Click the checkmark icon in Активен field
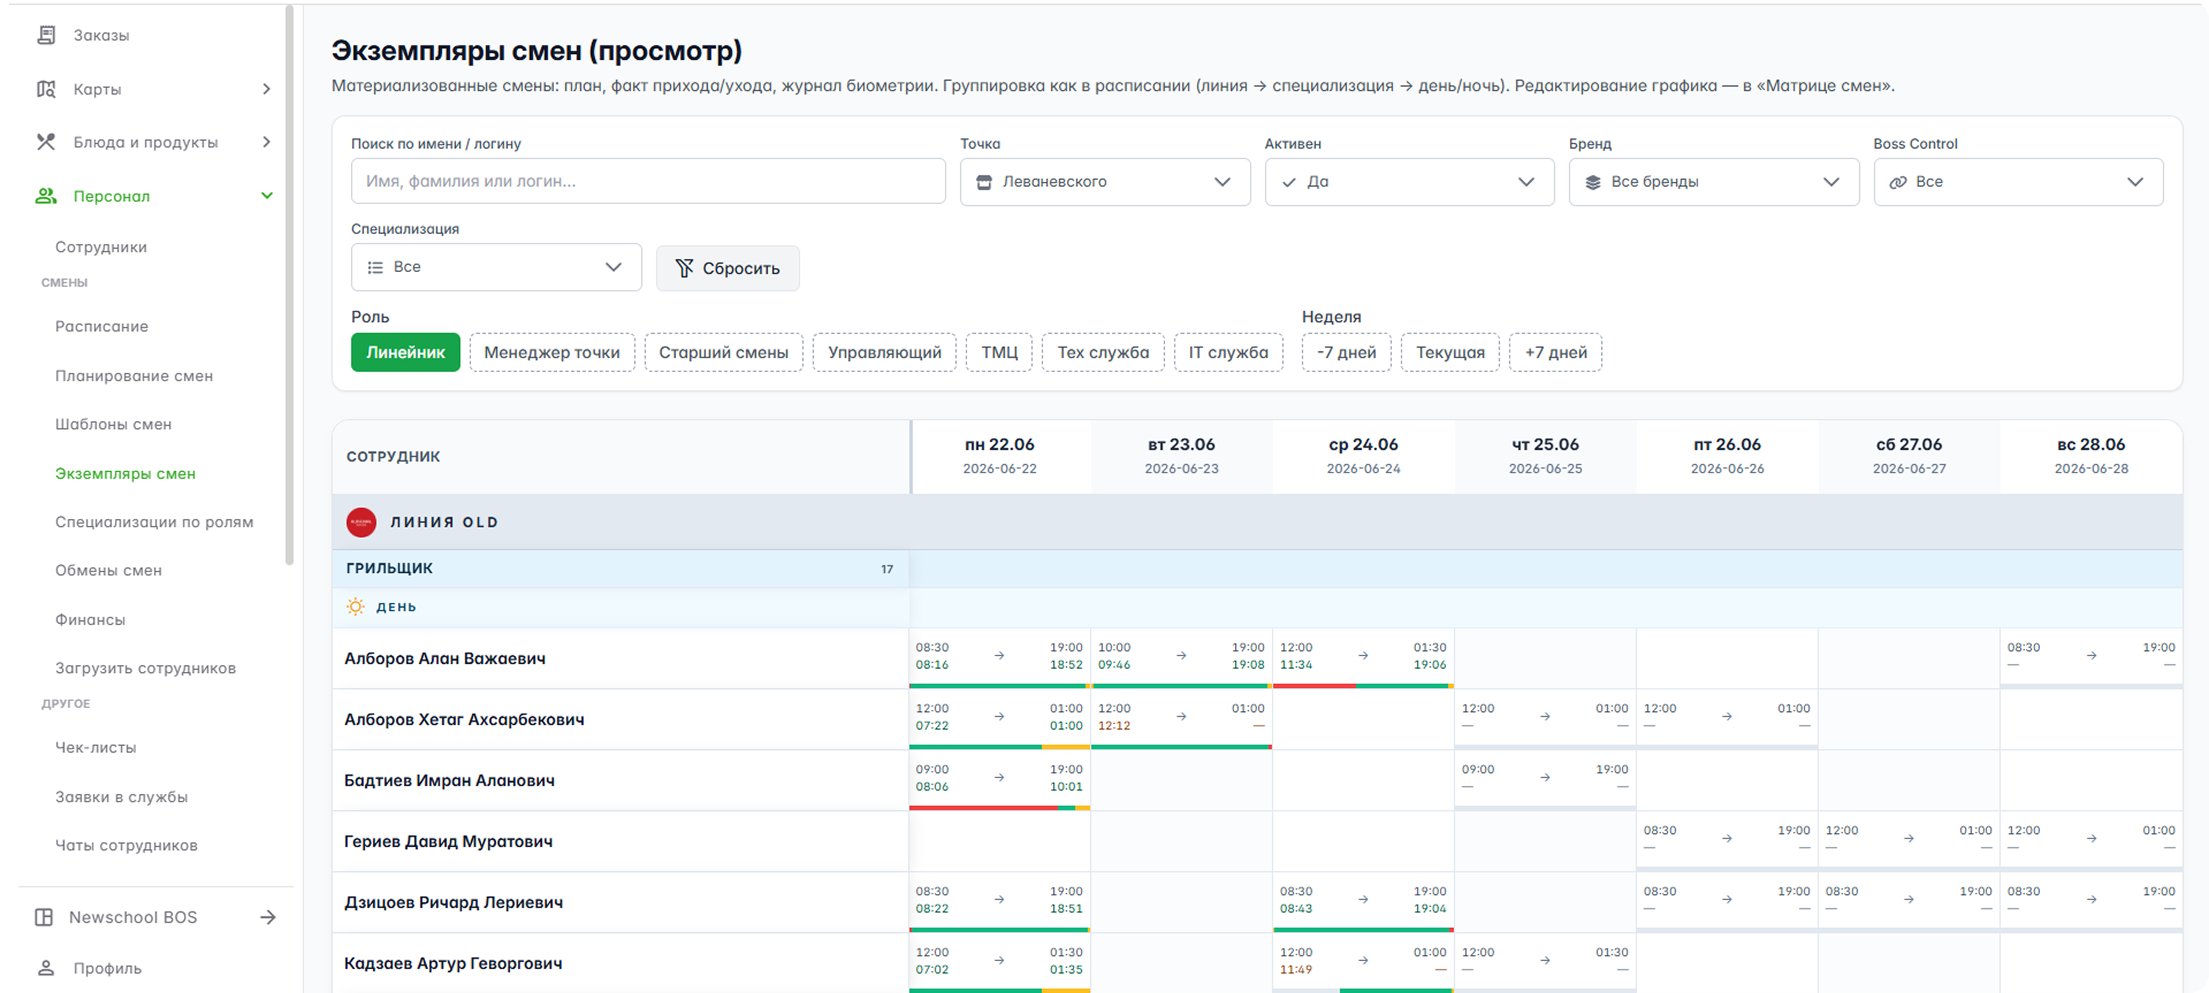 coord(1289,182)
